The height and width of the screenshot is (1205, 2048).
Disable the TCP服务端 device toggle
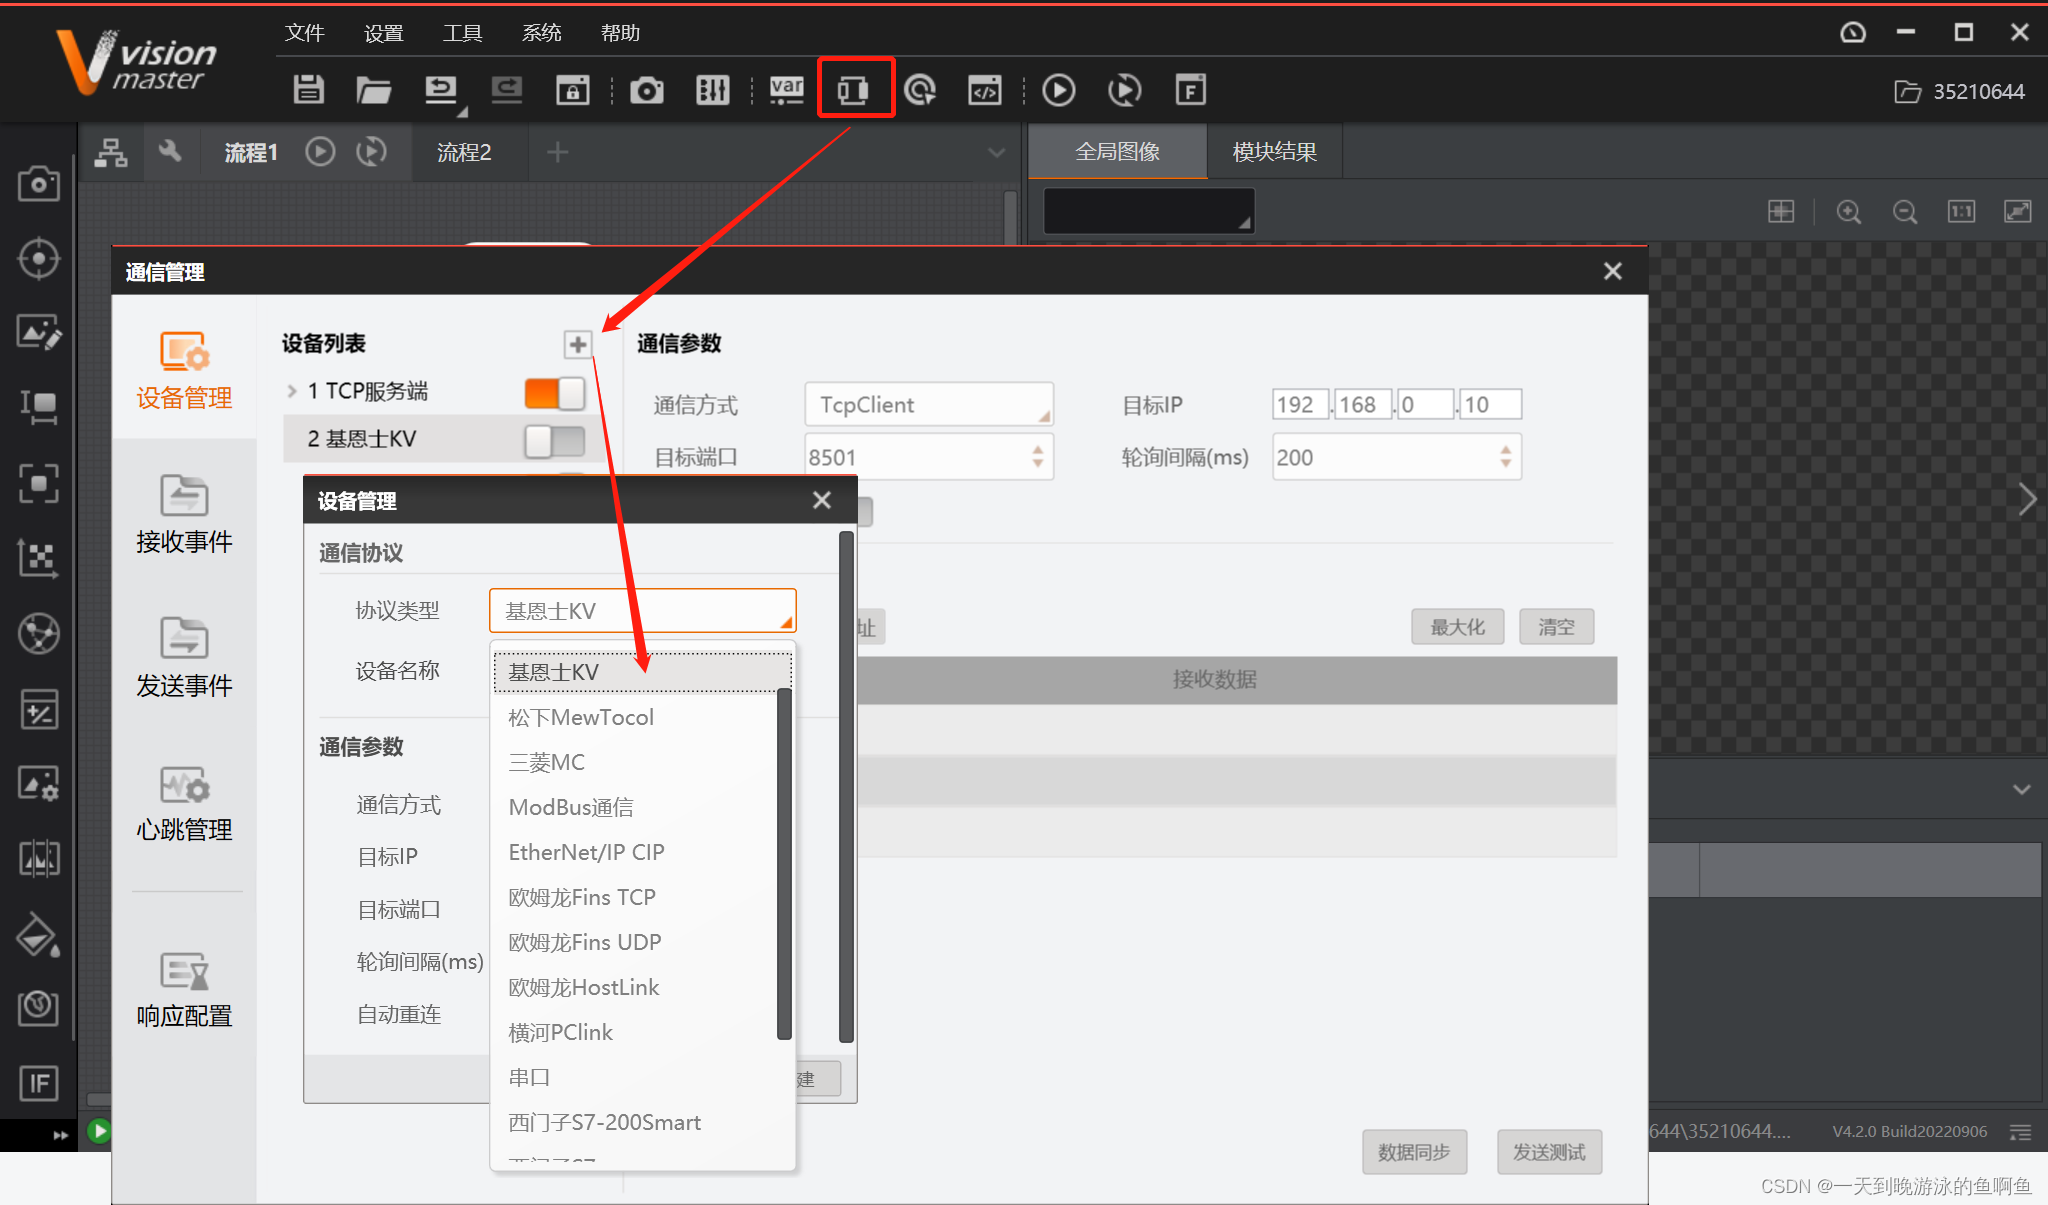coord(555,392)
